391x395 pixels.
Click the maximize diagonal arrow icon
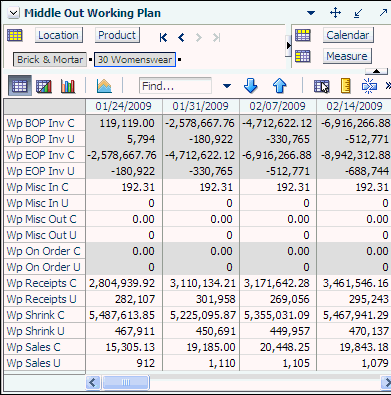(383, 13)
